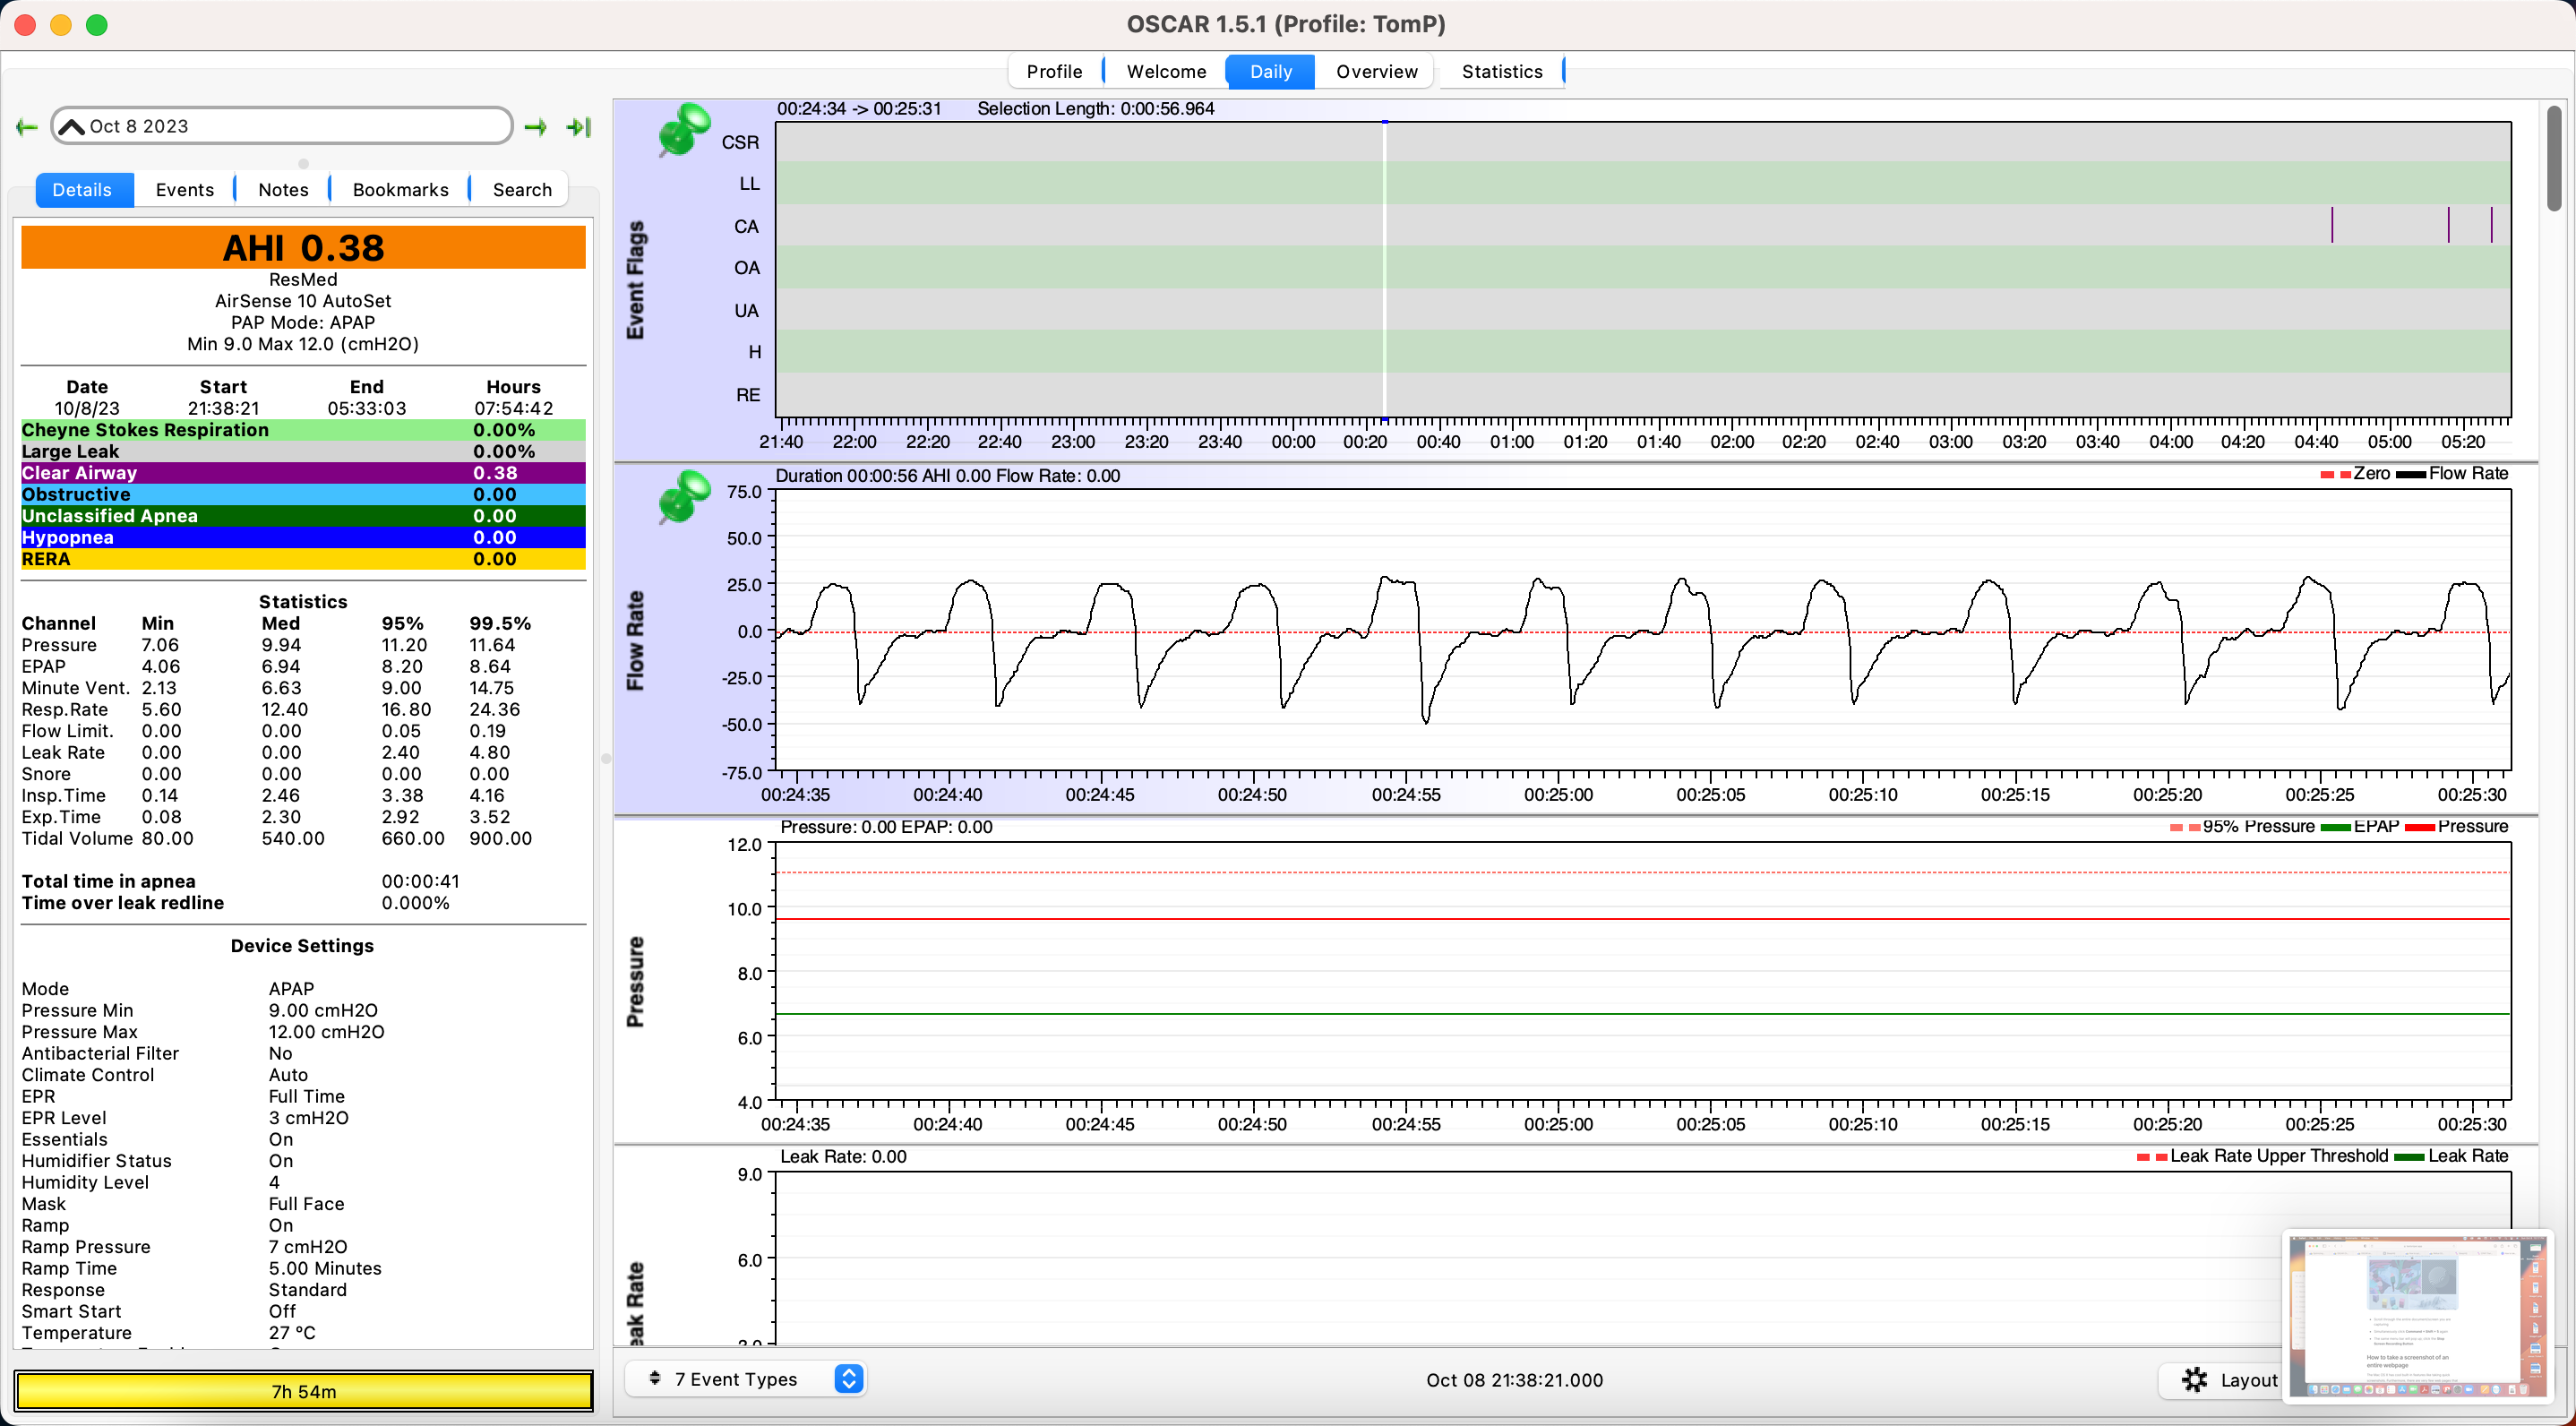Toggle the Notes tab view
Image resolution: width=2576 pixels, height=1426 pixels.
pos(279,188)
